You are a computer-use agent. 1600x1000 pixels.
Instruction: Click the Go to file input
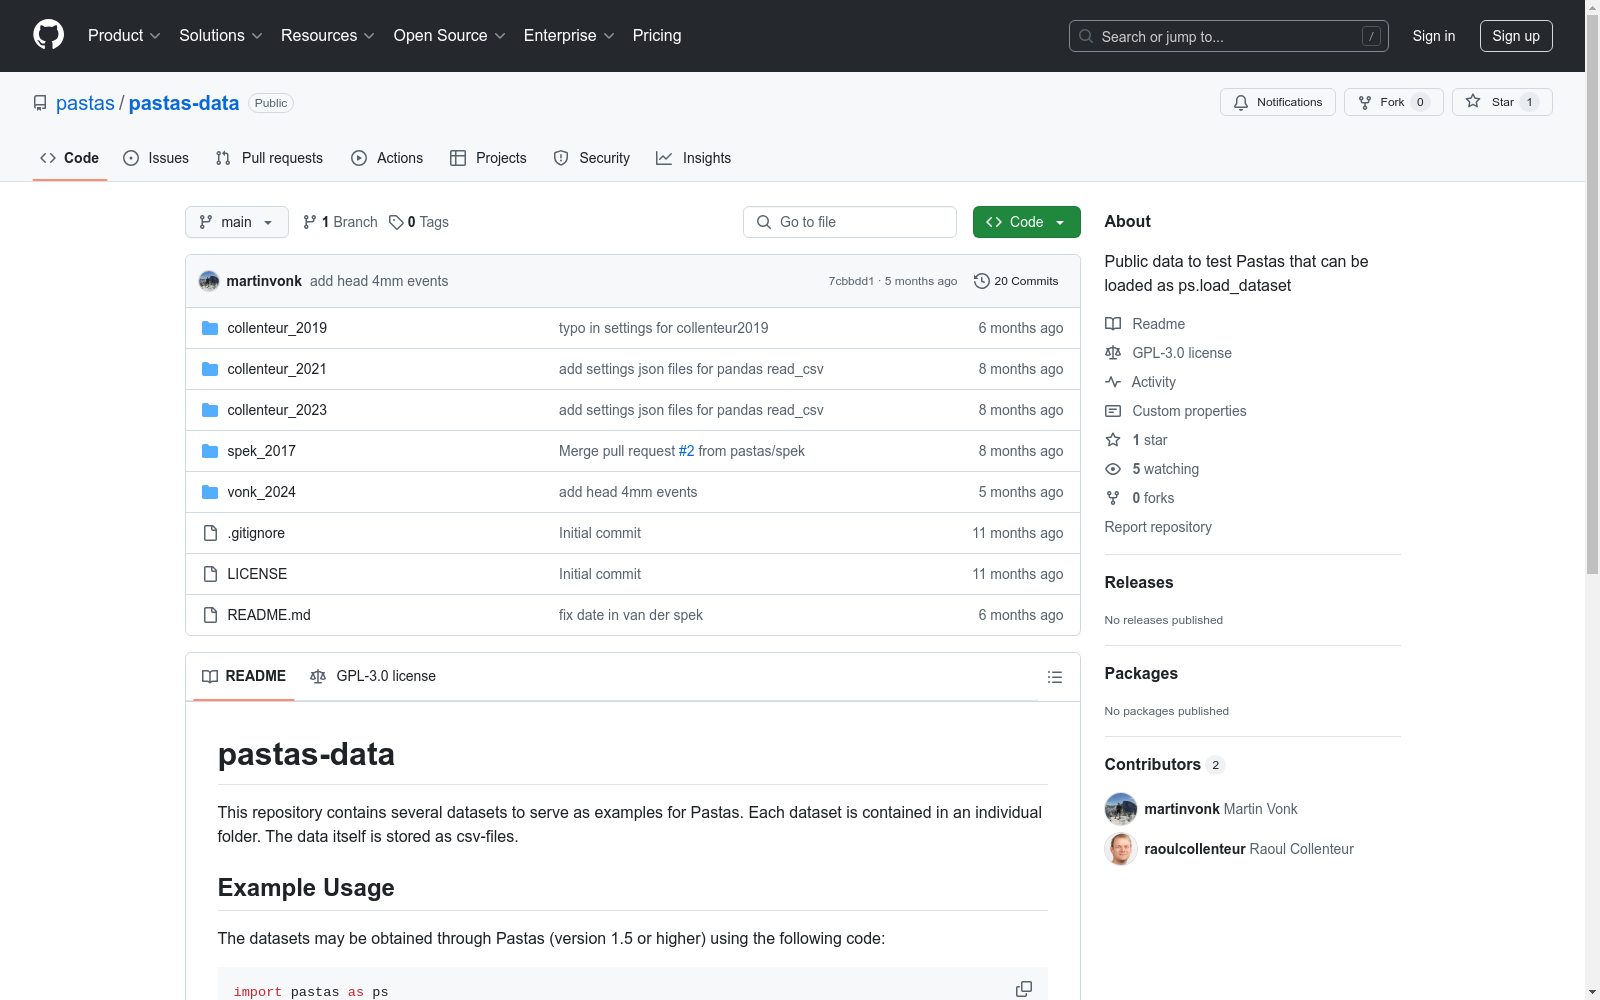[x=850, y=222]
